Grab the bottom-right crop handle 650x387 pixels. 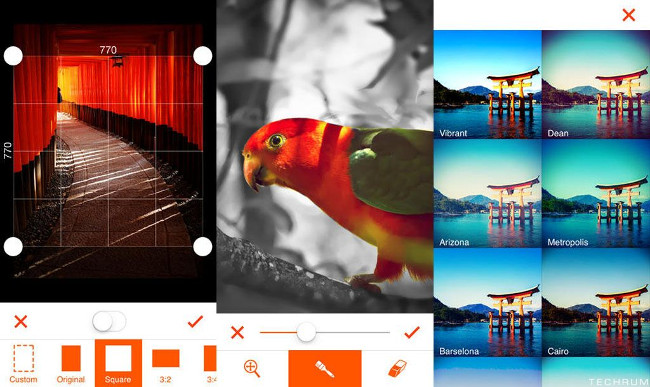203,247
